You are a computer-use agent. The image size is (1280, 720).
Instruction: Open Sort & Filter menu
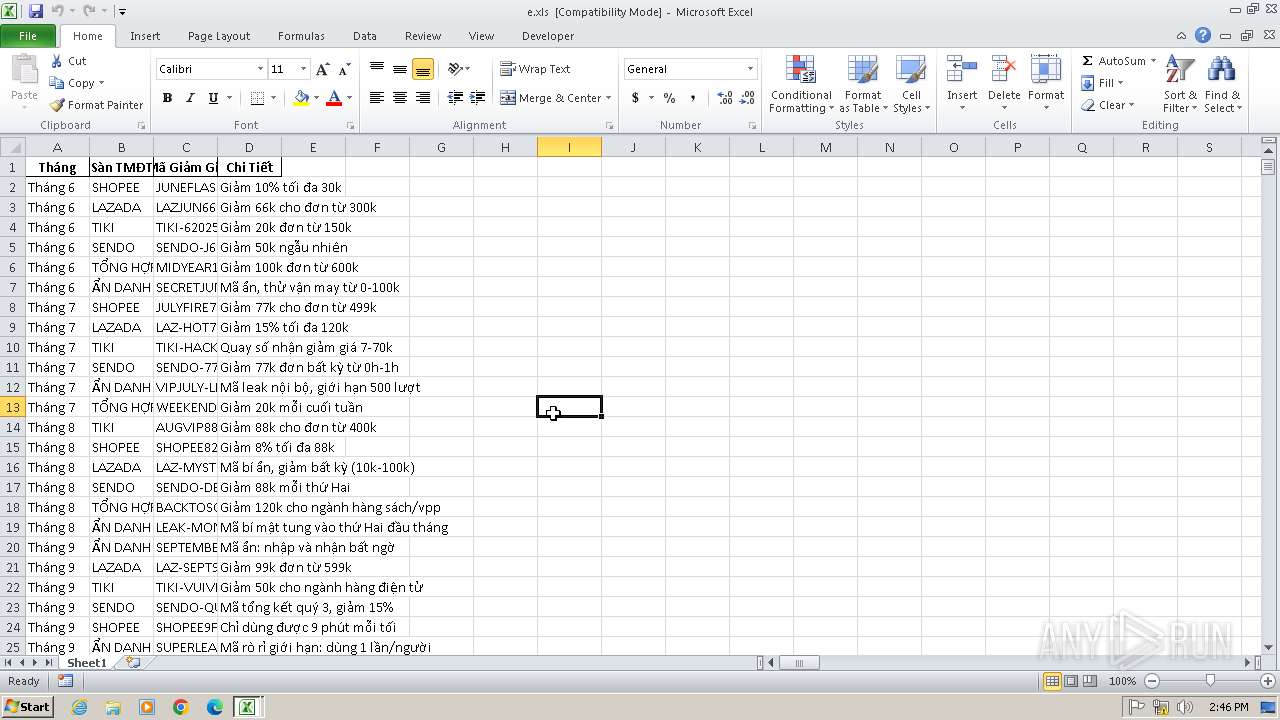pos(1180,84)
